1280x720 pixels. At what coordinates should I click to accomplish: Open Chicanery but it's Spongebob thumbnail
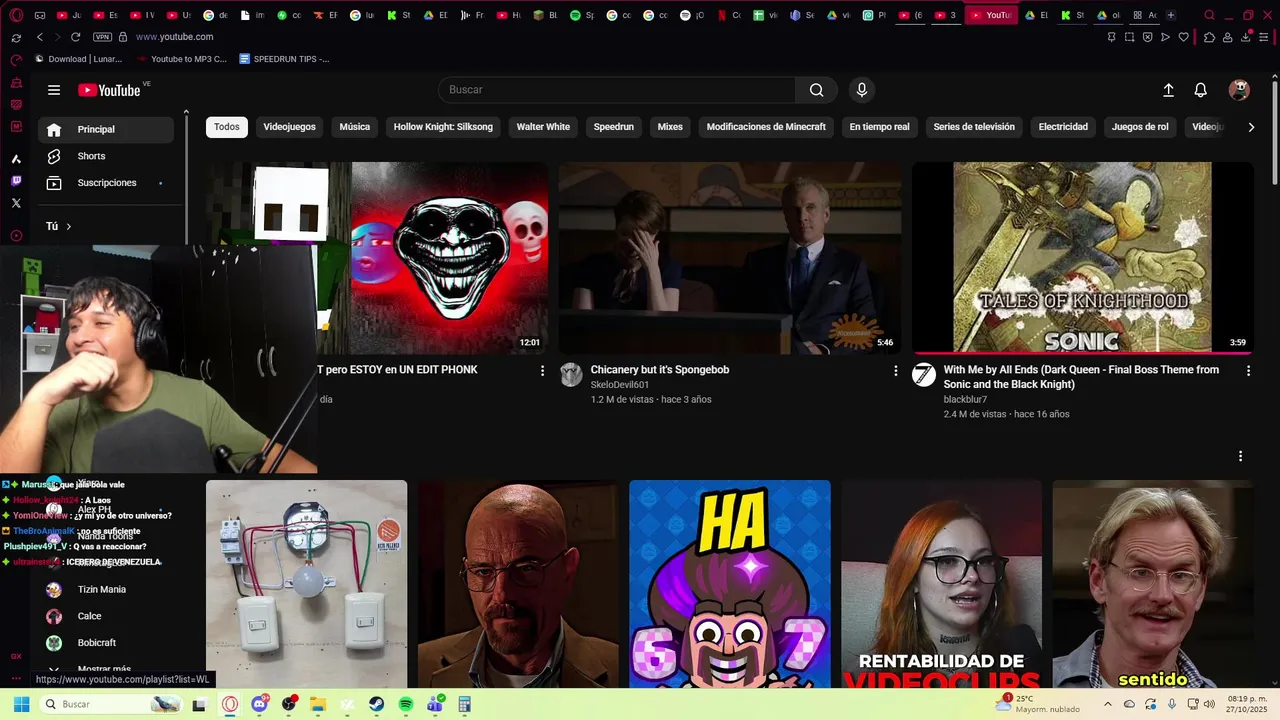pos(729,257)
